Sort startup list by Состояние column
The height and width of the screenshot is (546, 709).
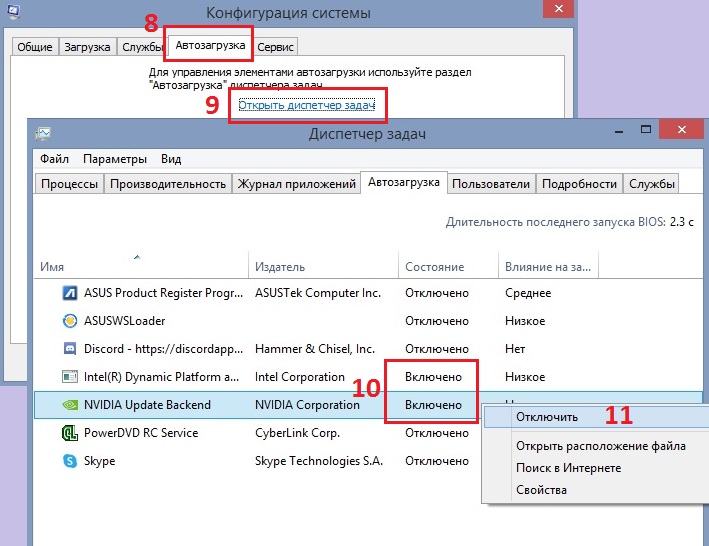click(x=448, y=267)
